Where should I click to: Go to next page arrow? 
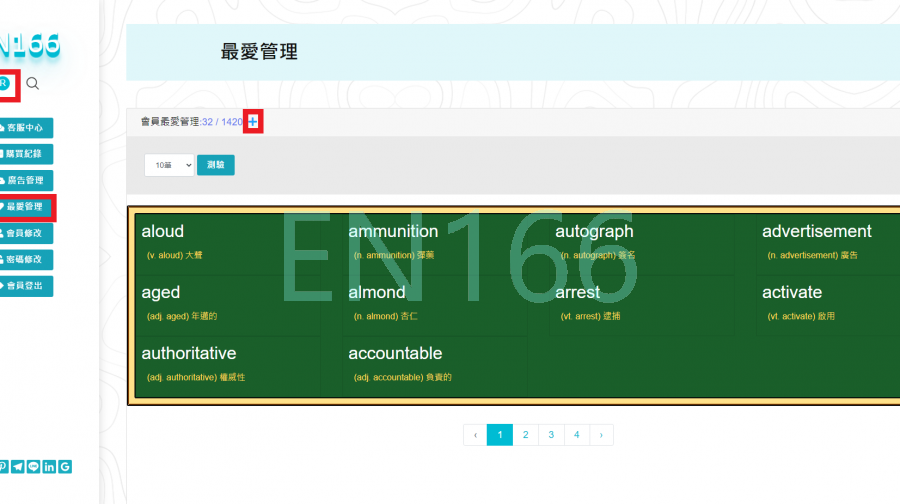coord(601,435)
